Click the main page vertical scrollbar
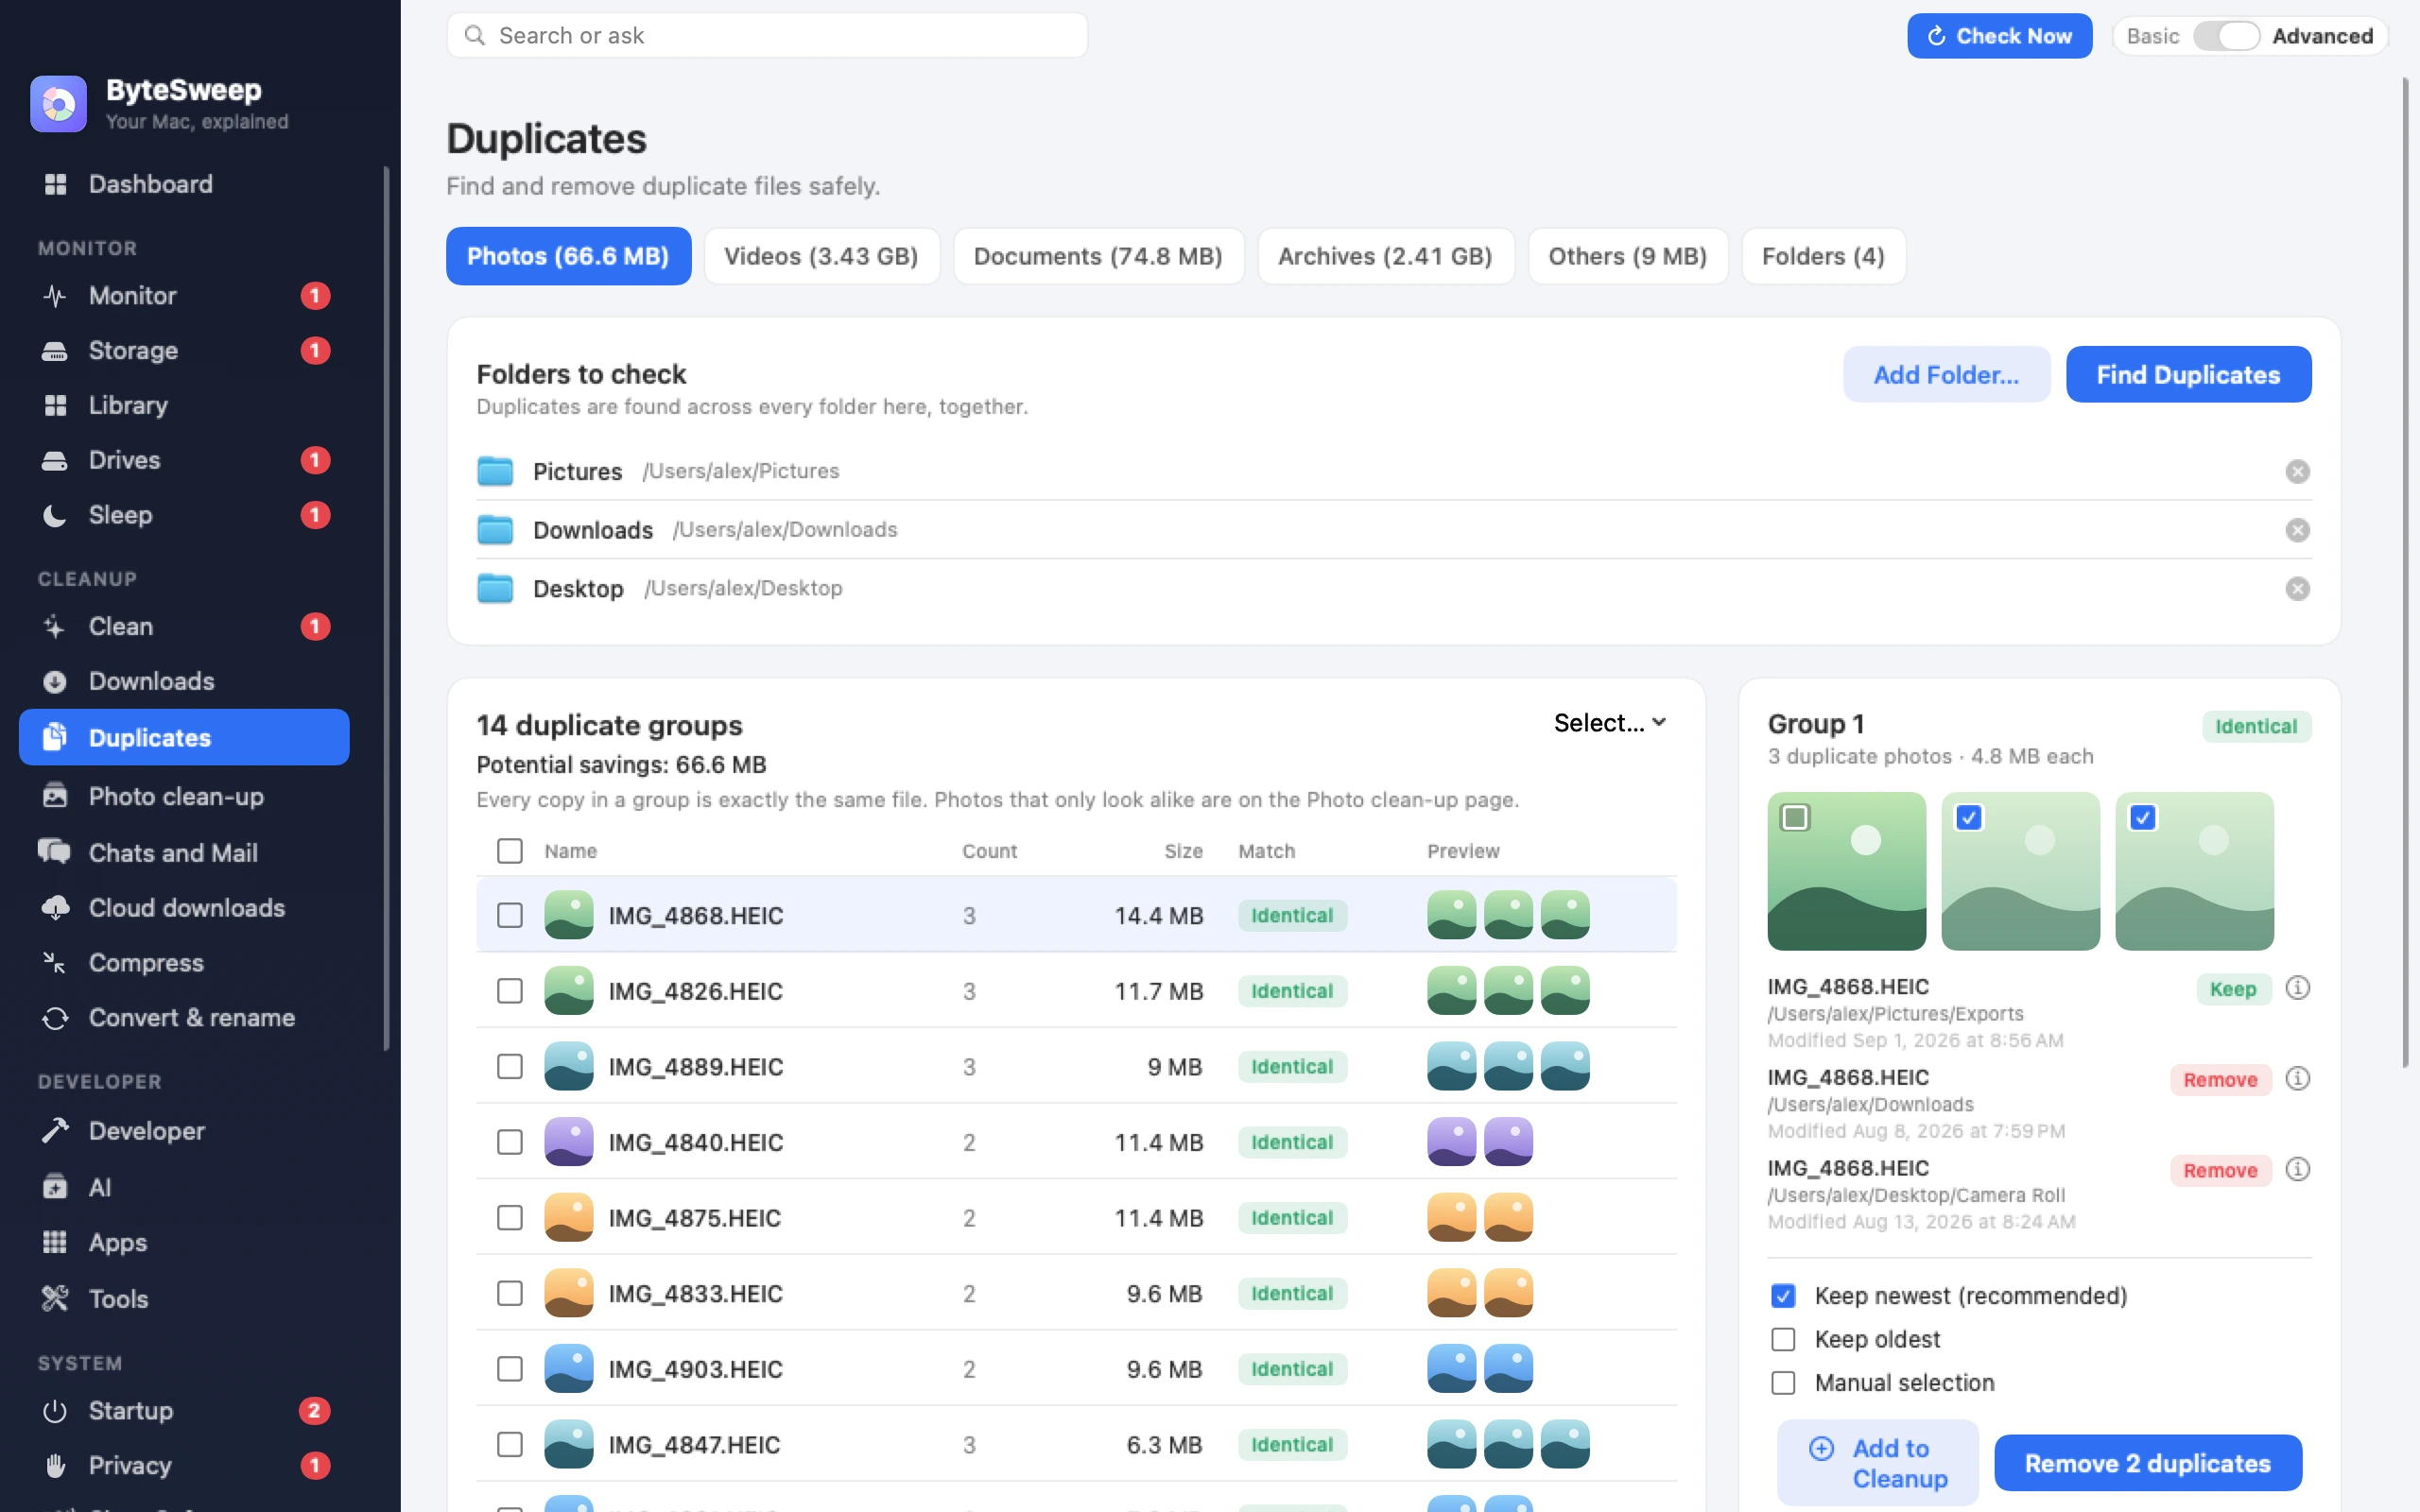Screen dimensions: 2420x1512 (2406, 572)
